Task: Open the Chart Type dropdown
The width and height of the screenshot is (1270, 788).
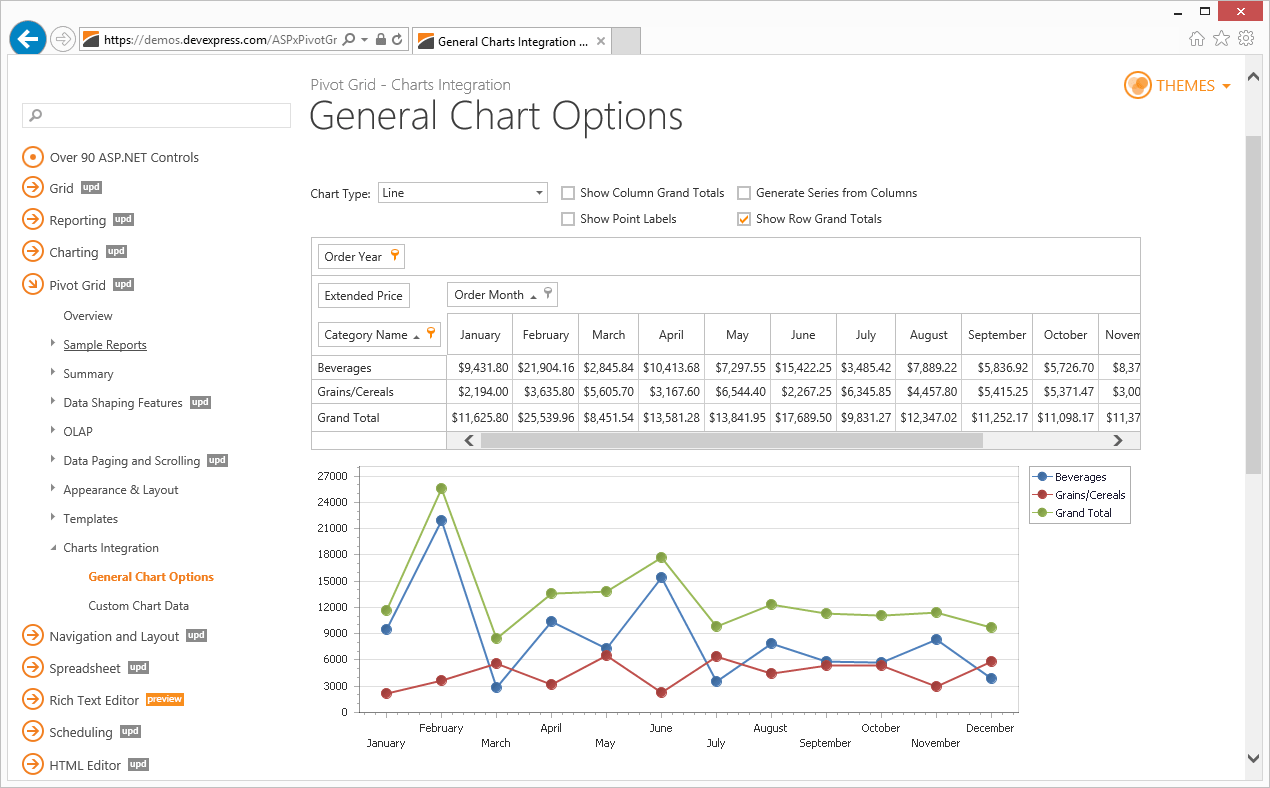Action: [x=539, y=192]
